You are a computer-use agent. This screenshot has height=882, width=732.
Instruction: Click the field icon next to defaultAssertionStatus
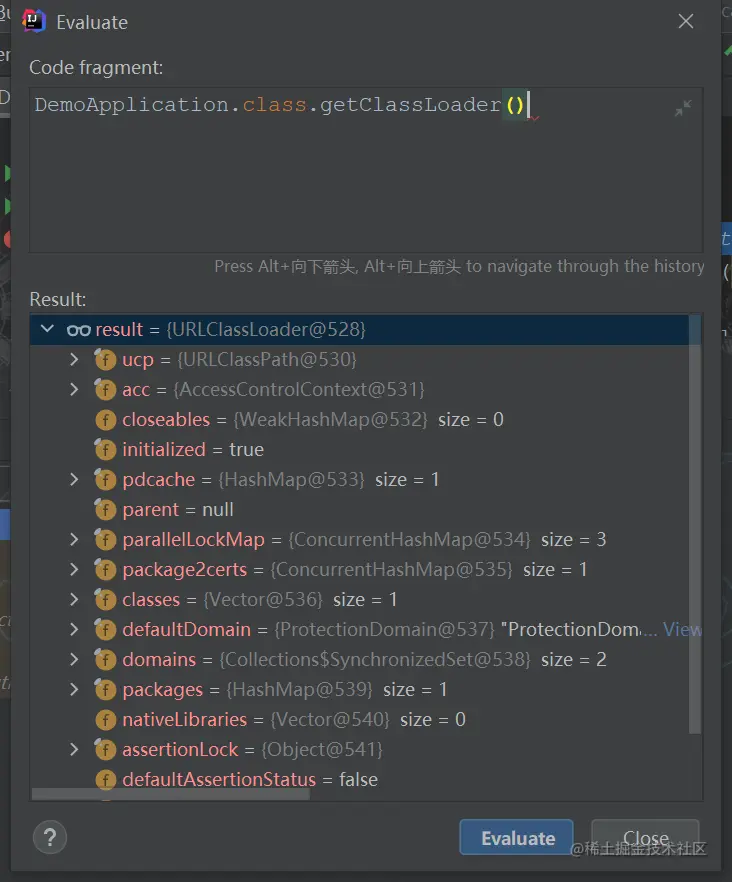click(105, 780)
